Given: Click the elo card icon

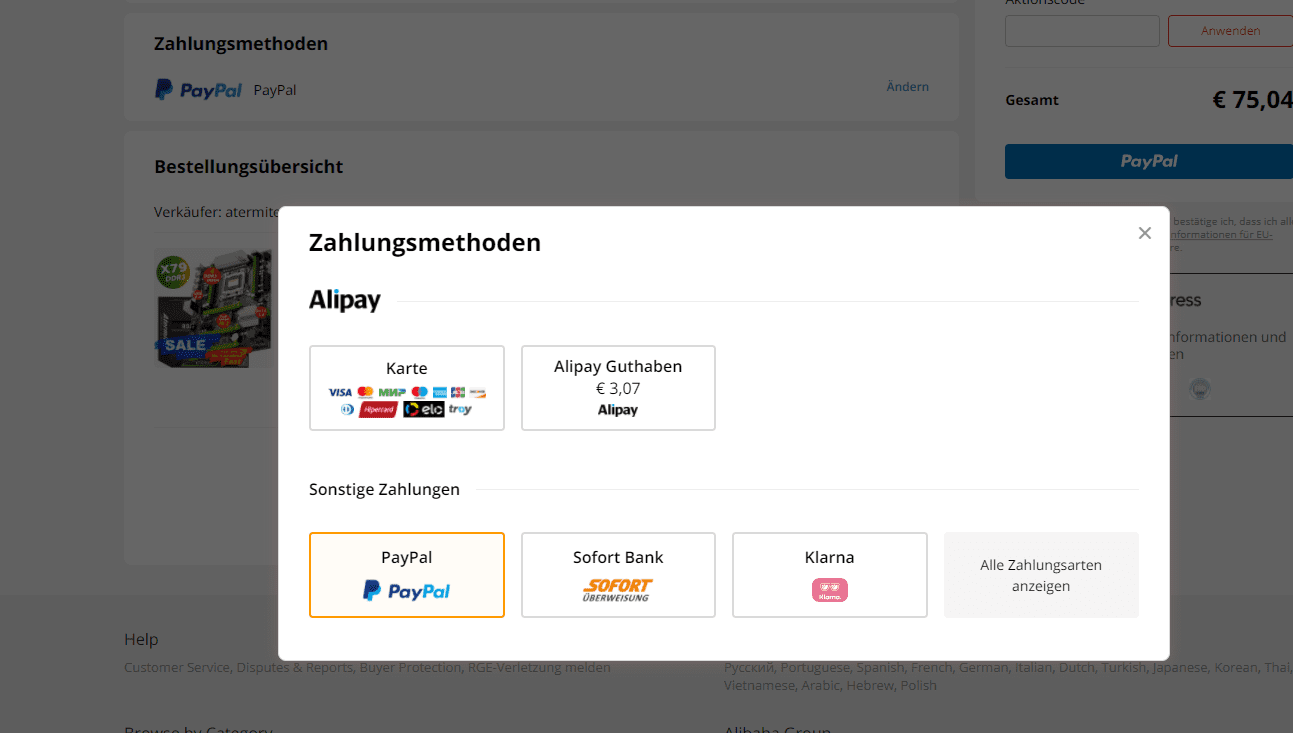Looking at the screenshot, I should click(424, 409).
